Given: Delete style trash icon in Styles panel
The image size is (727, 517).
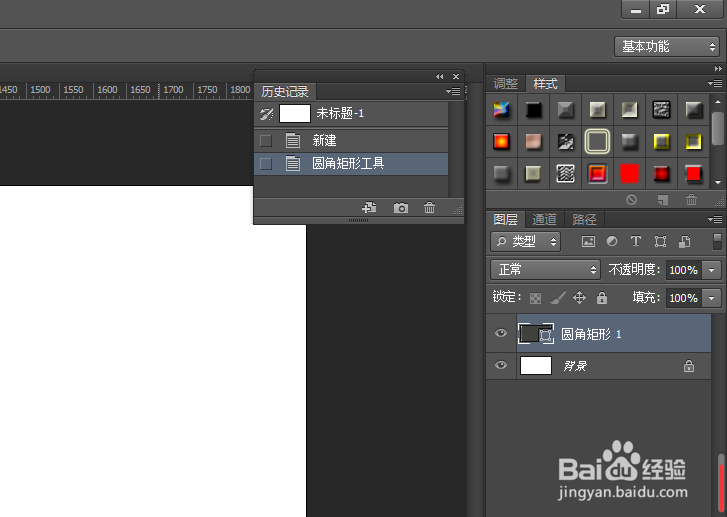Looking at the screenshot, I should point(691,200).
